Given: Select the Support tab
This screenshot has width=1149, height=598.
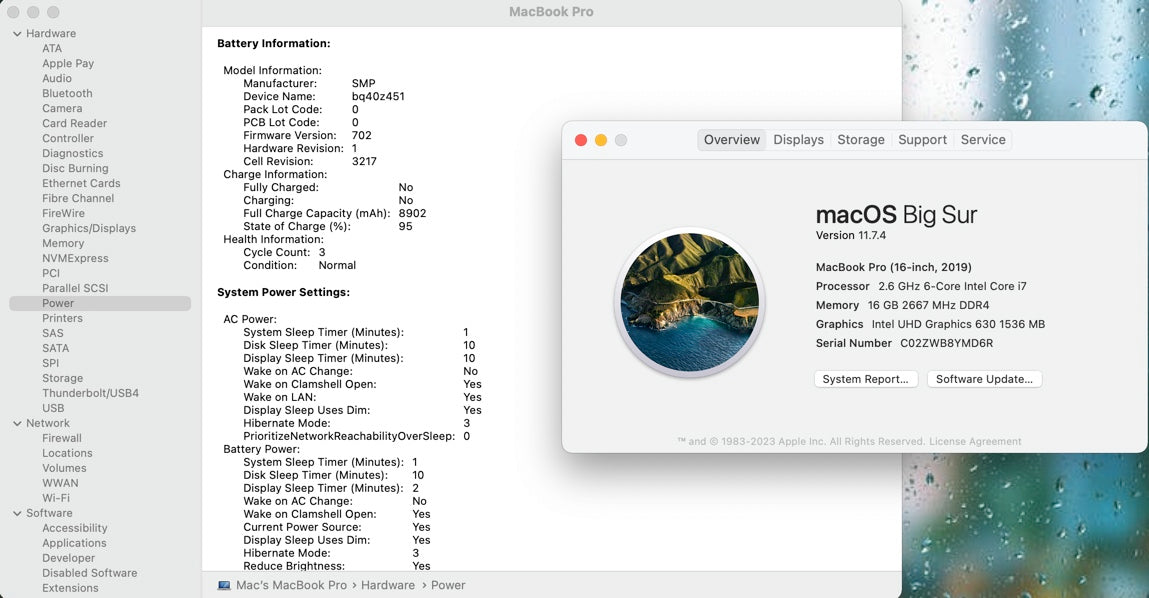Looking at the screenshot, I should pos(922,140).
